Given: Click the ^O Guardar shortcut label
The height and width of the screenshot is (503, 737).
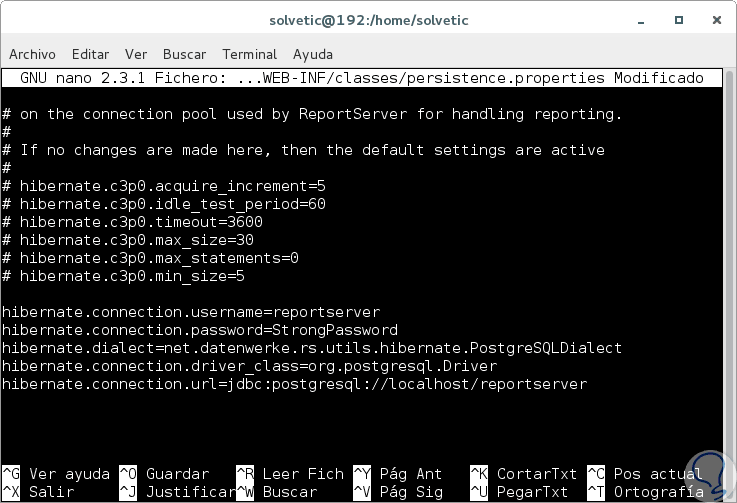Looking at the screenshot, I should click(163, 474).
